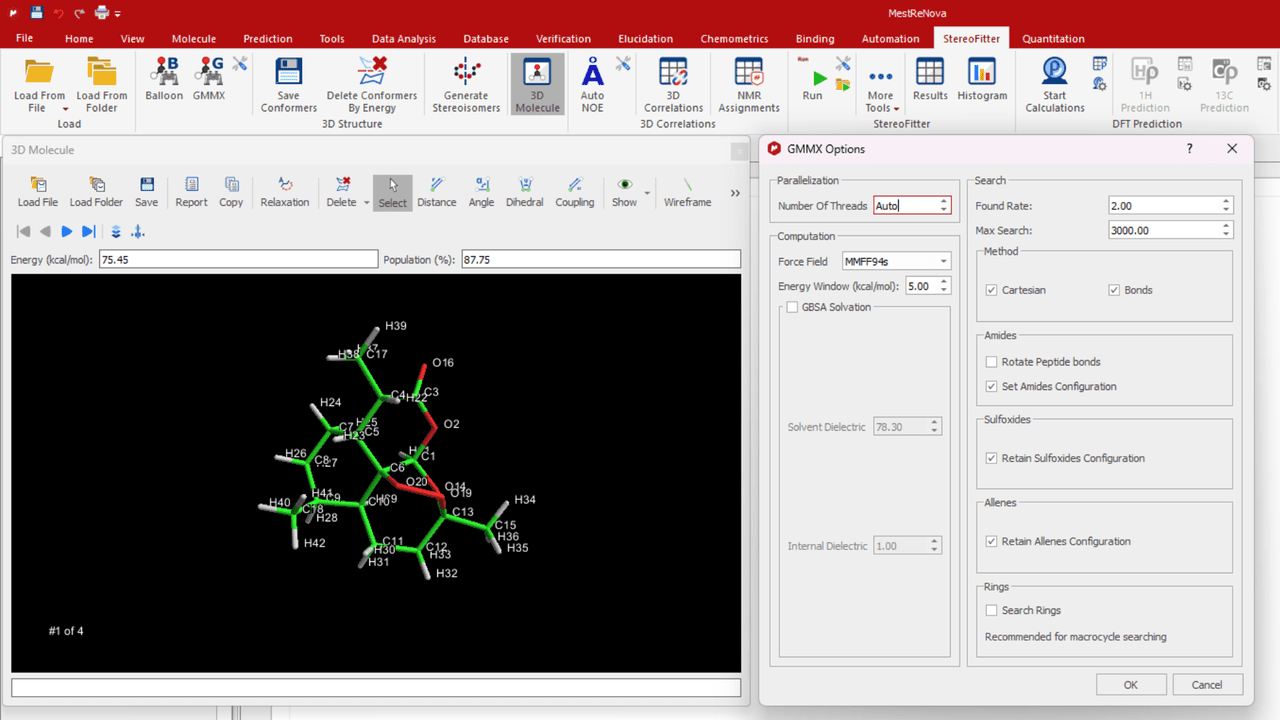
Task: Open the Force Field dropdown
Action: coord(896,261)
